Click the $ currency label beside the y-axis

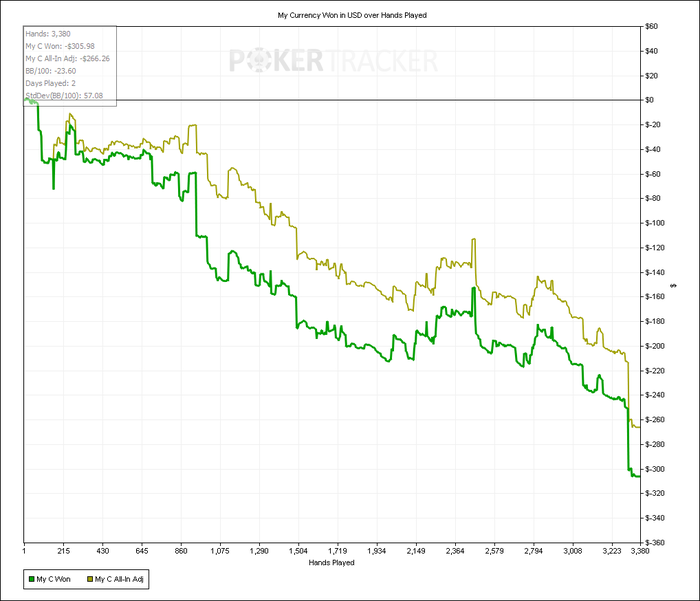tap(674, 285)
